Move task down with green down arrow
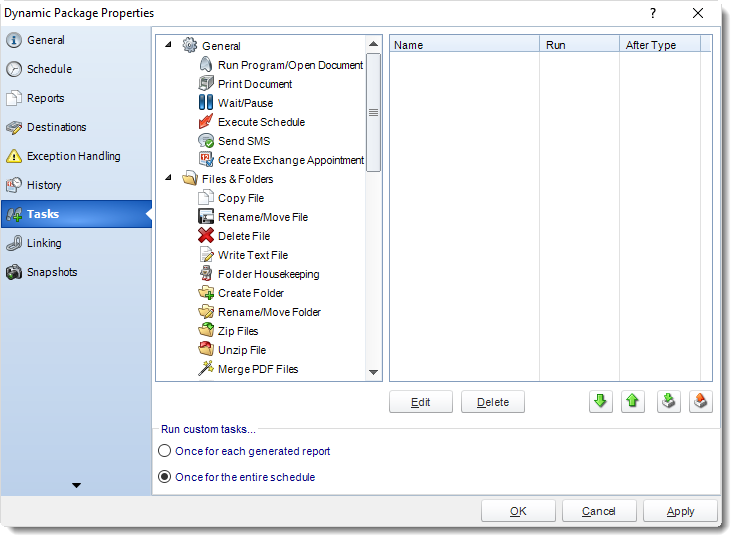The image size is (737, 542). pos(600,401)
